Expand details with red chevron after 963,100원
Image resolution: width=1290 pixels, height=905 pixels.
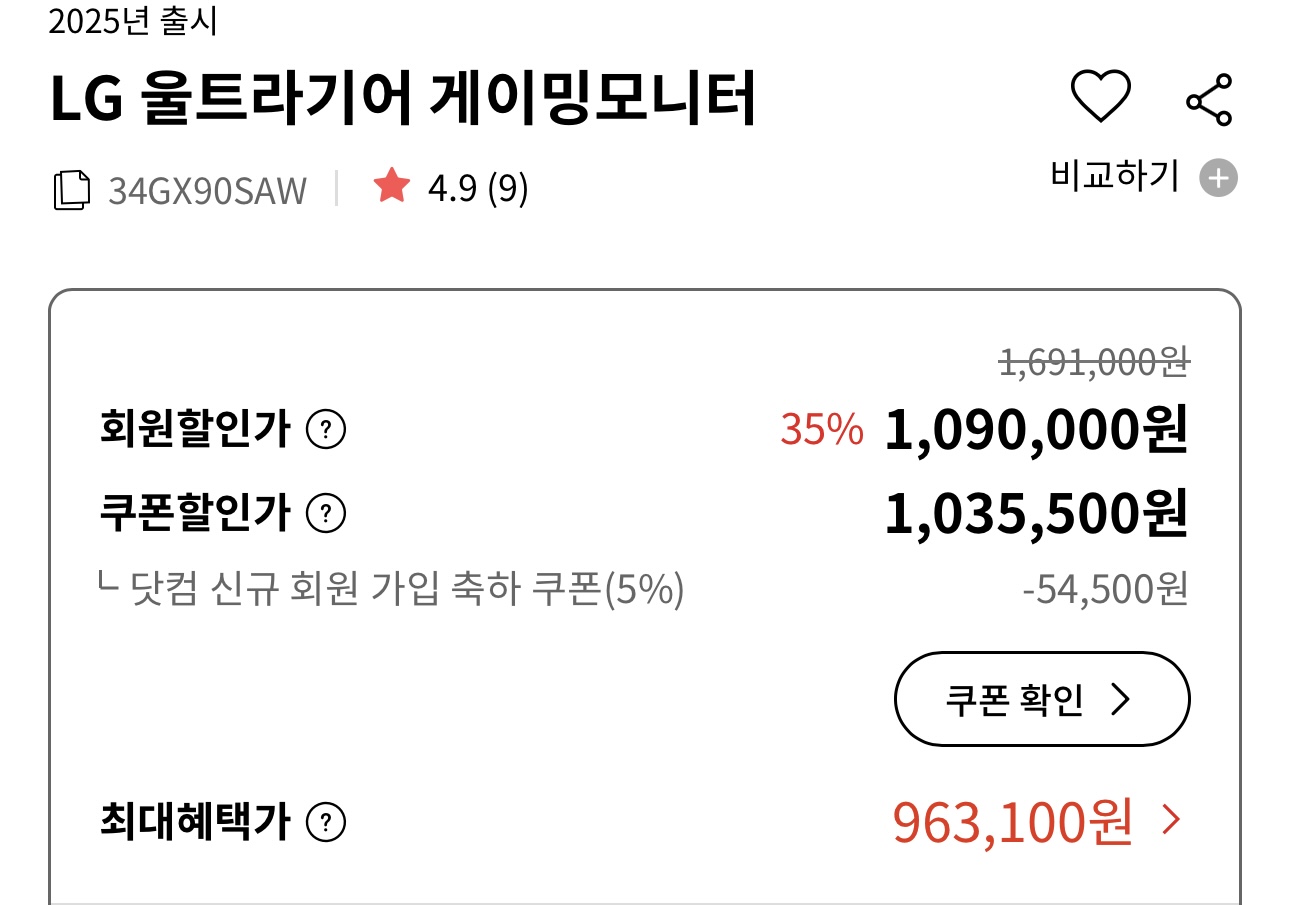pyautogui.click(x=1172, y=821)
